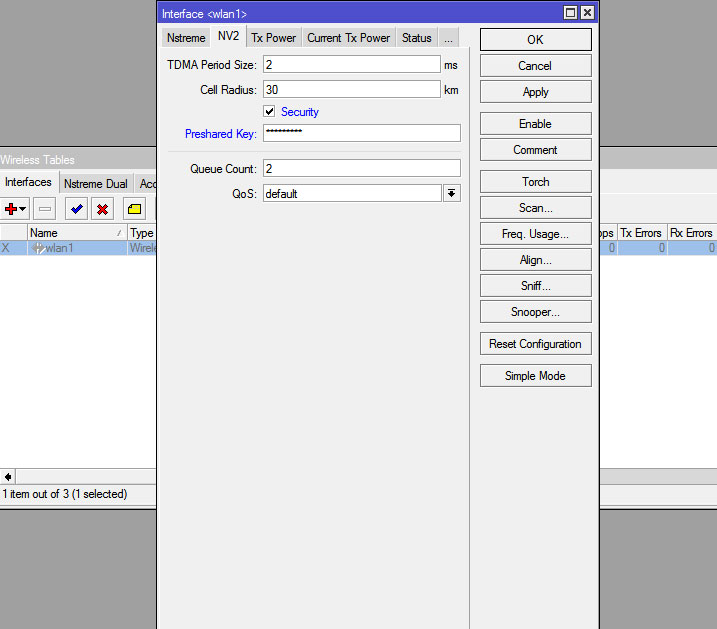The image size is (717, 629).
Task: Click the grey minus remove icon
Action: pos(45,208)
